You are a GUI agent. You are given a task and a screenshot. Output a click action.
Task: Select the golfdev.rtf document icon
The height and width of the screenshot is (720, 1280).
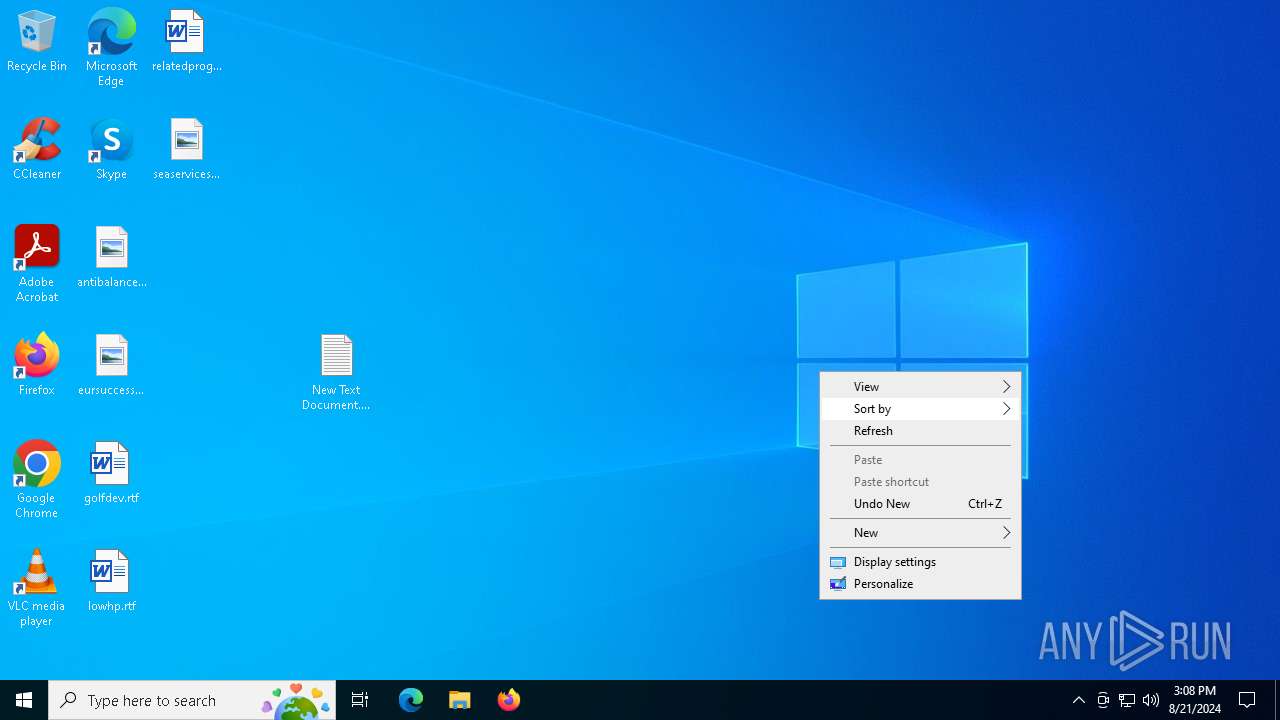pyautogui.click(x=111, y=473)
